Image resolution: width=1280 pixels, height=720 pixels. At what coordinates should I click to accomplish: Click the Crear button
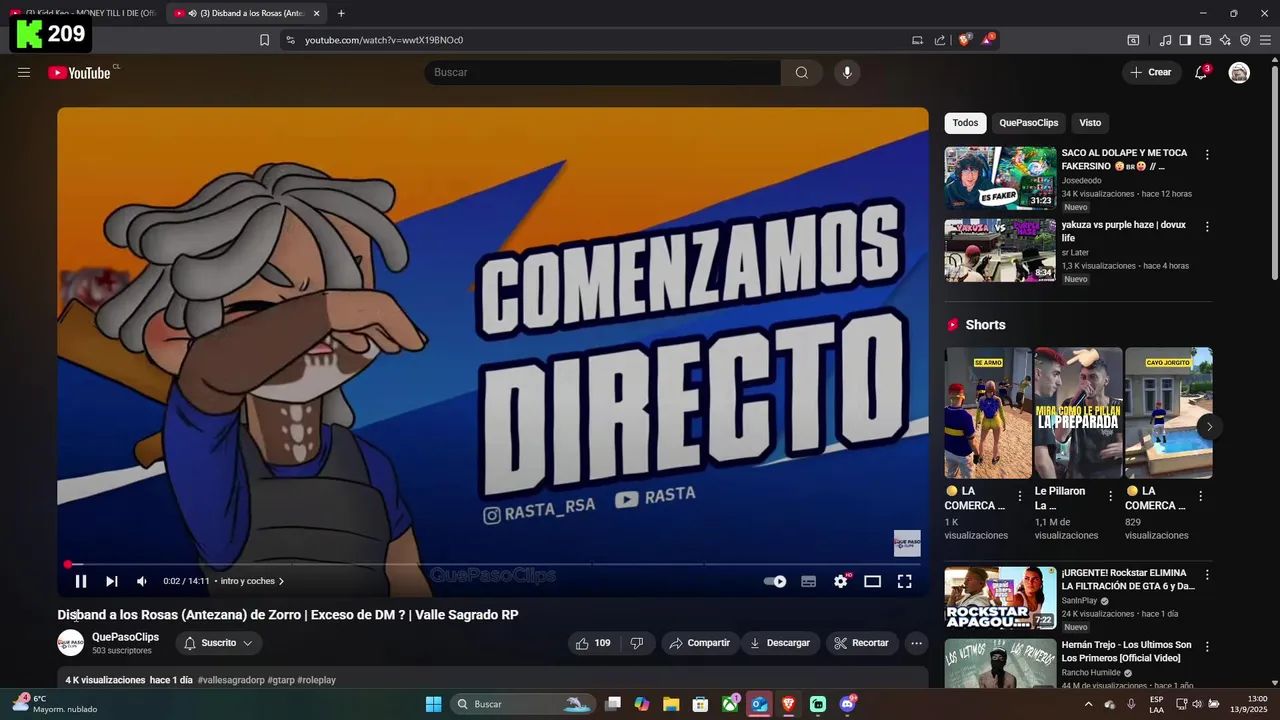[x=1151, y=72]
